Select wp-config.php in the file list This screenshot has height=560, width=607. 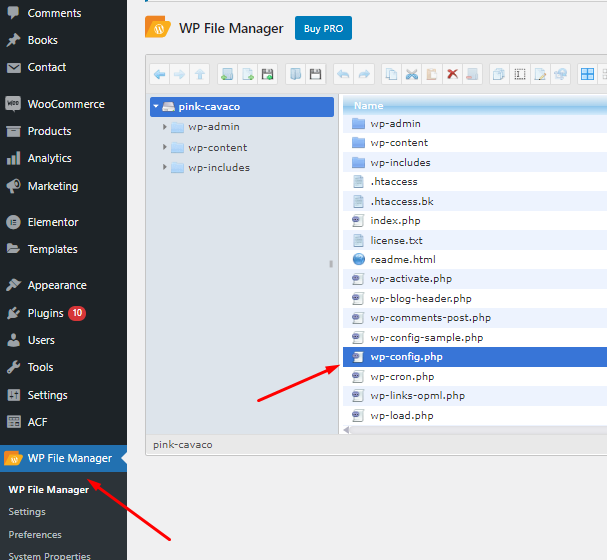point(475,357)
